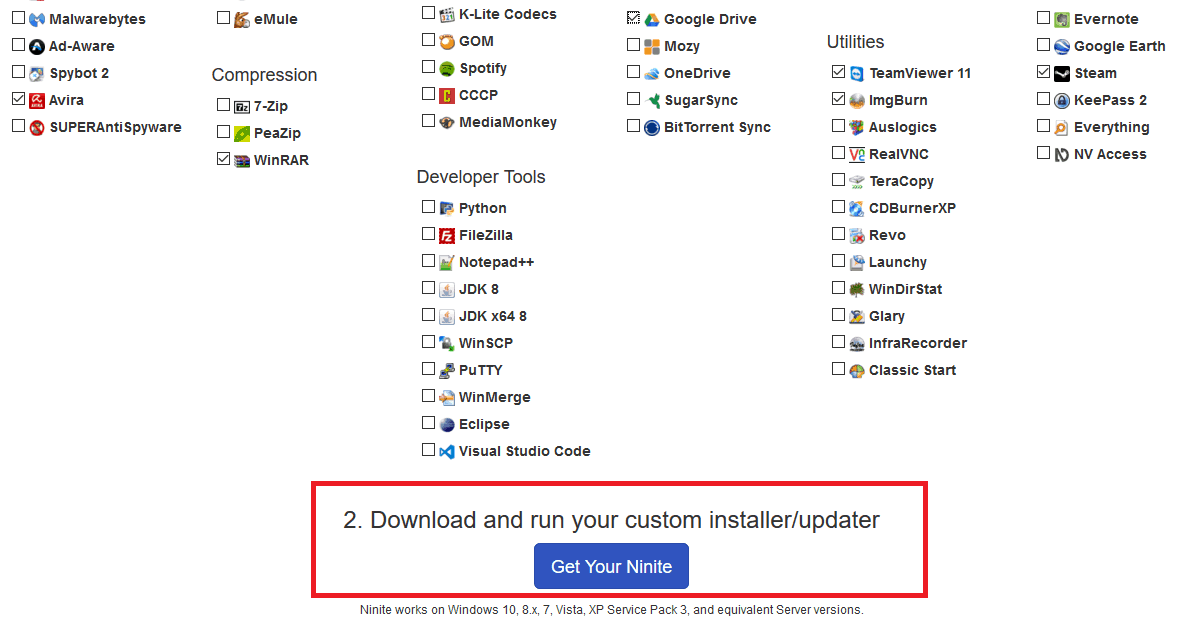The height and width of the screenshot is (627, 1185).
Task: Click the FileZilla red icon
Action: (x=447, y=236)
